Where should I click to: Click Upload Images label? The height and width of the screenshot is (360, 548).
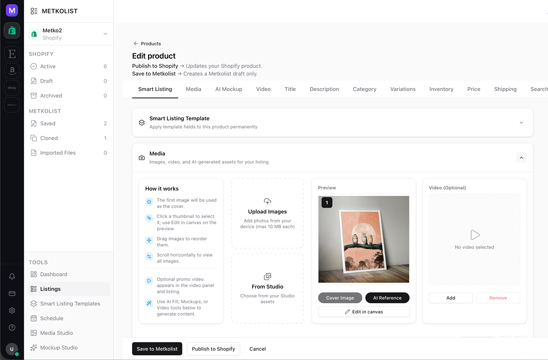coord(267,212)
